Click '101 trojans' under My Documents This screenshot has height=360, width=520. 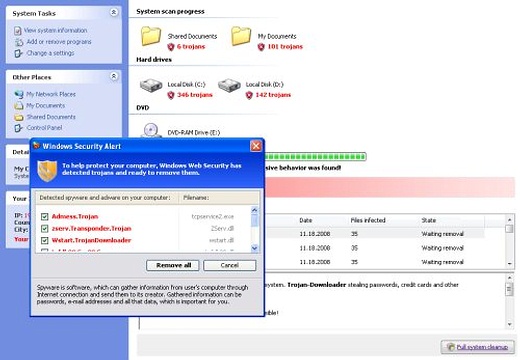[285, 47]
